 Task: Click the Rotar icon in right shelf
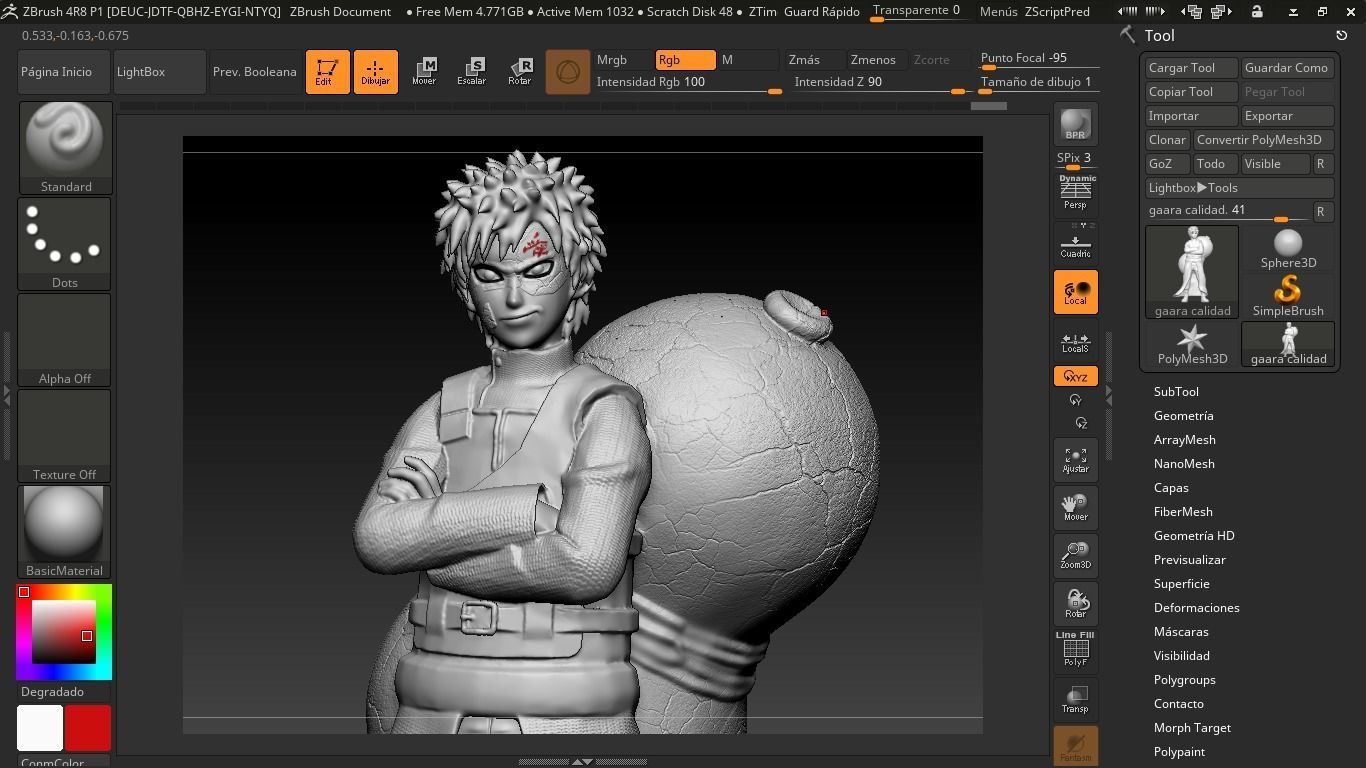coord(1075,603)
